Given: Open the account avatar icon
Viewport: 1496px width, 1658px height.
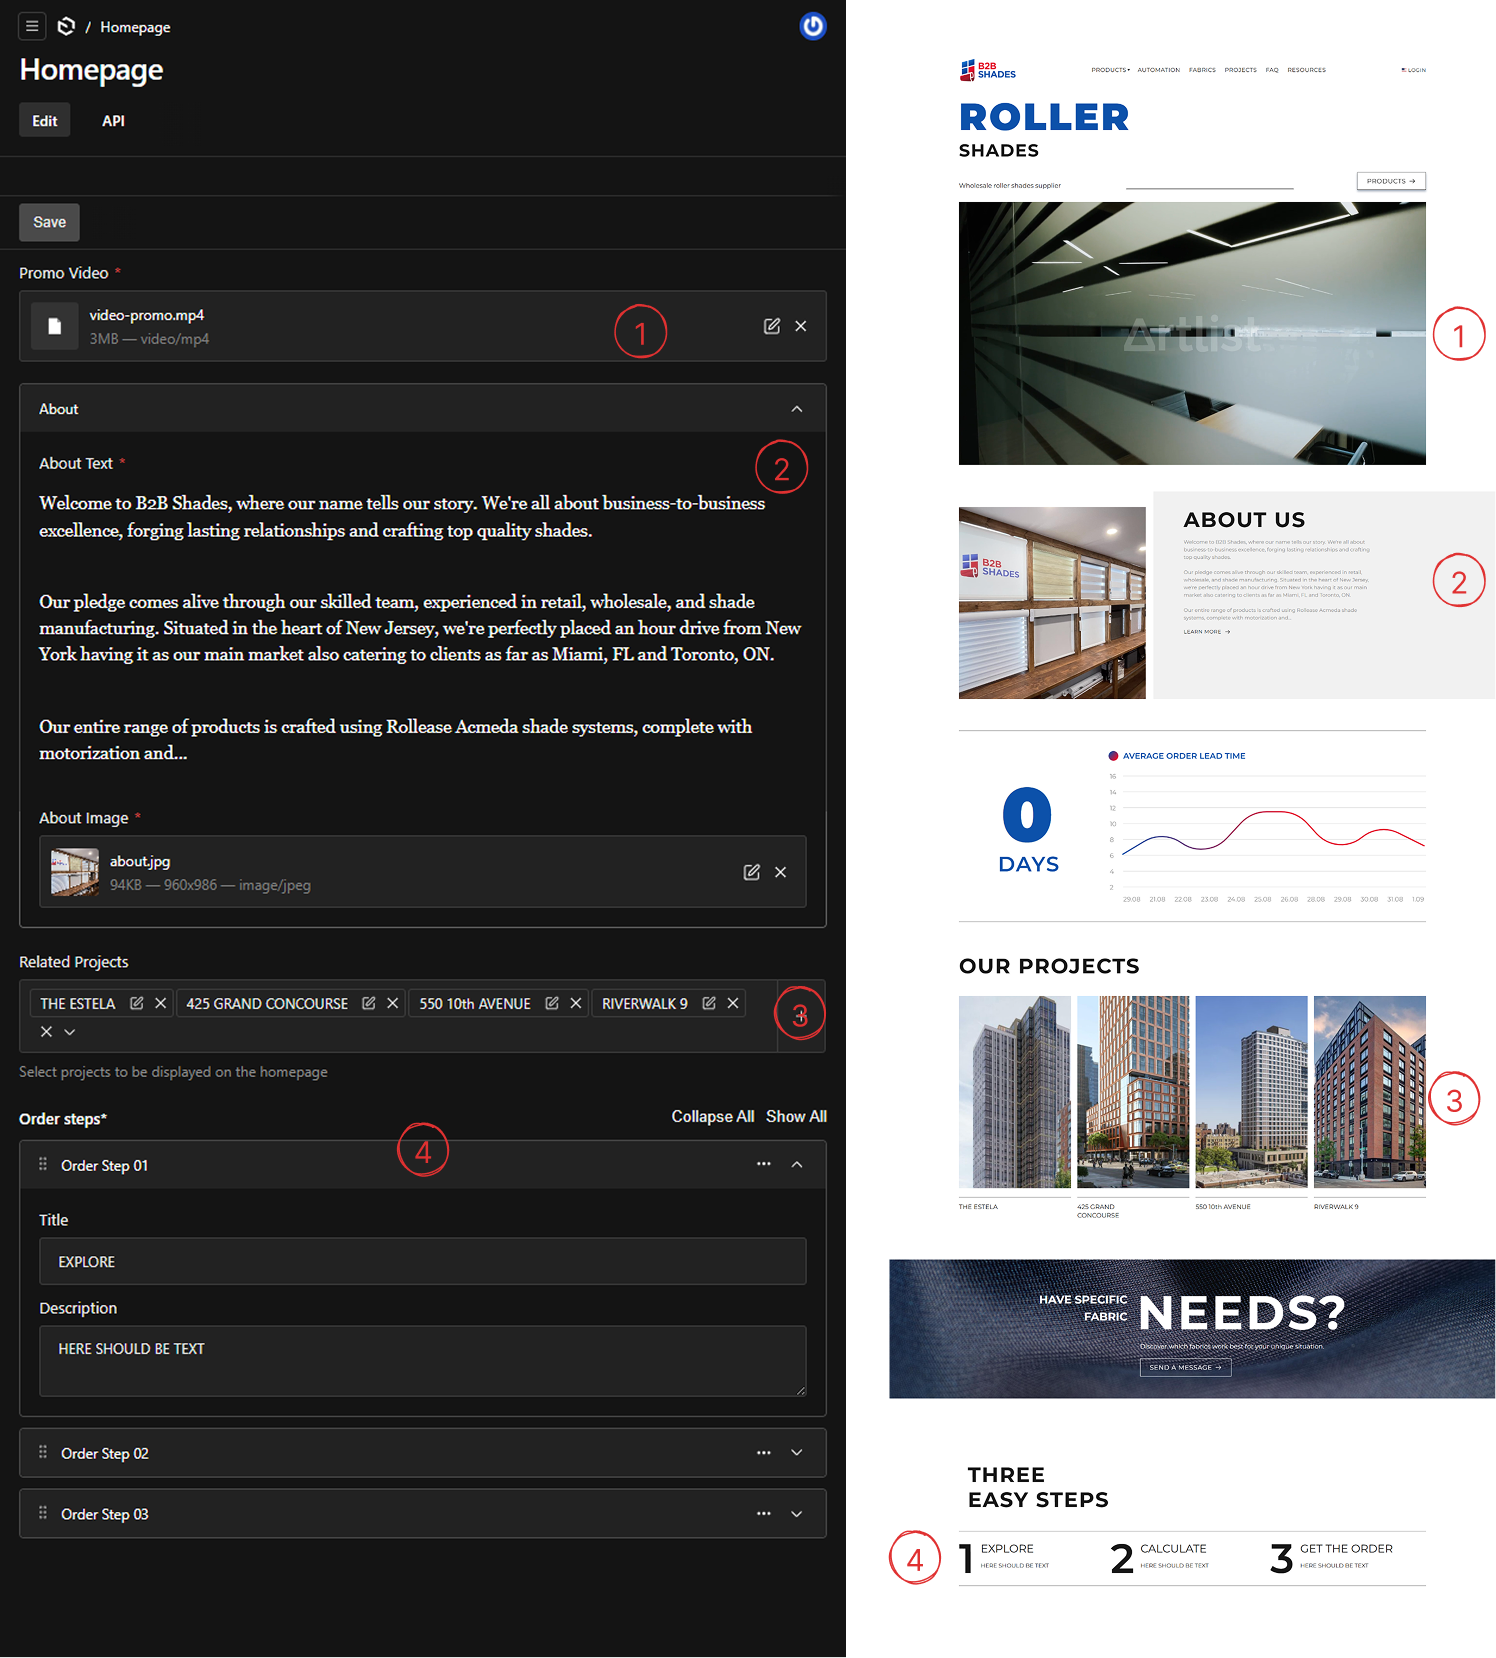Looking at the screenshot, I should click(813, 26).
